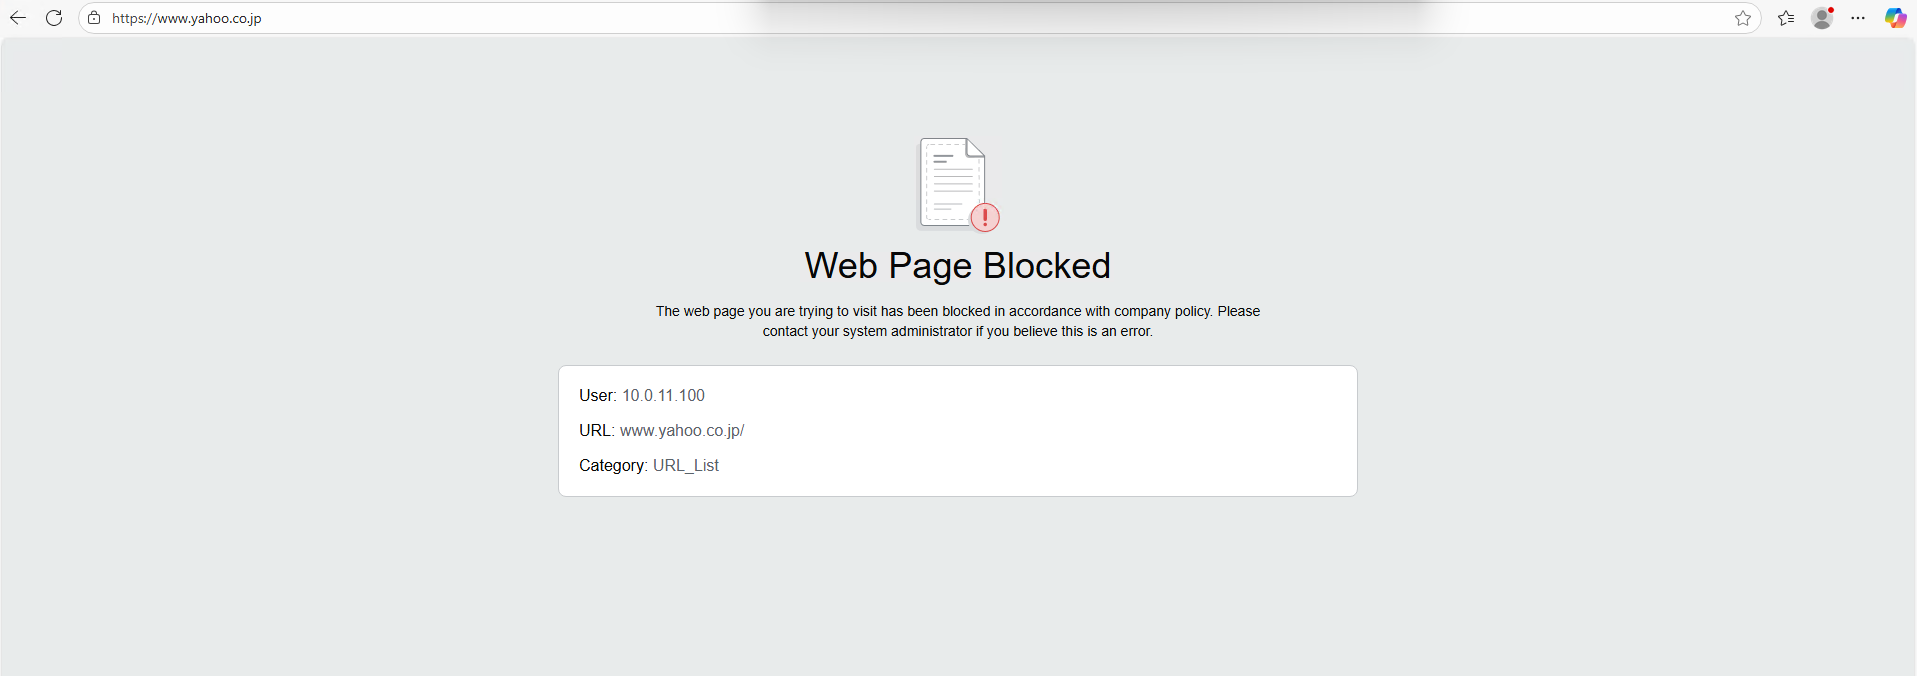Open Settings and more ellipsis menu
The width and height of the screenshot is (1917, 676).
click(x=1858, y=18)
